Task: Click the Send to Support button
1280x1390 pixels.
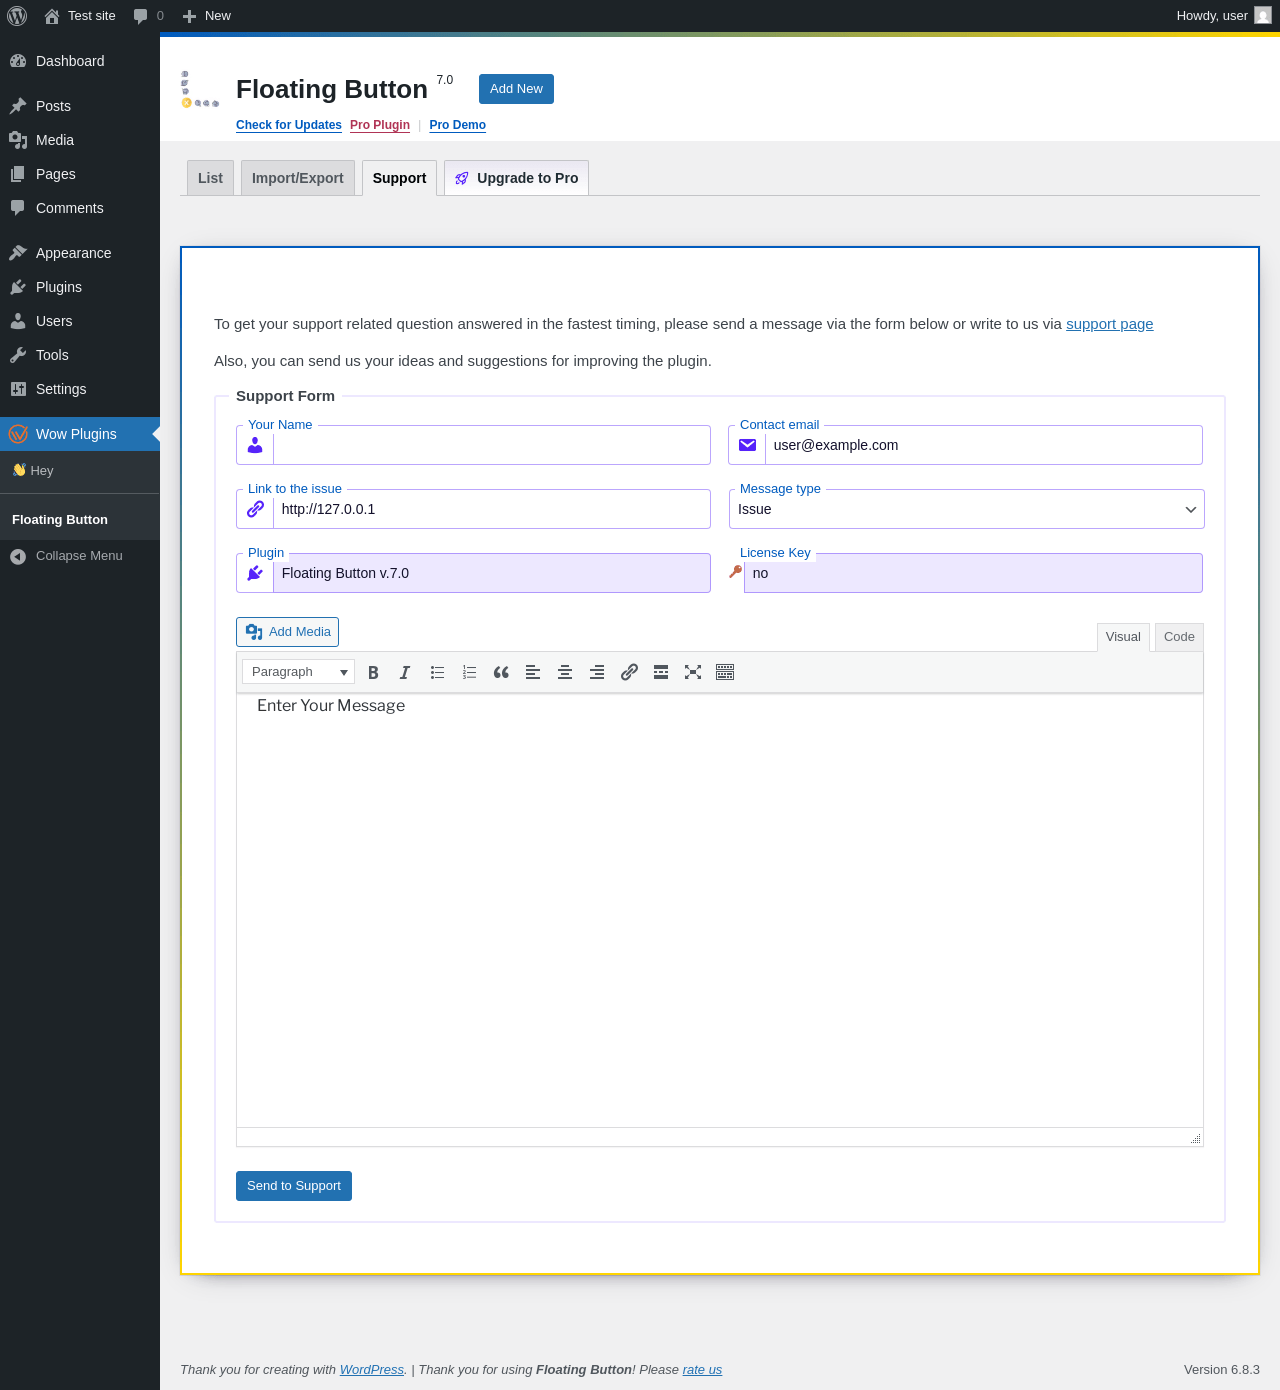Action: tap(293, 1186)
